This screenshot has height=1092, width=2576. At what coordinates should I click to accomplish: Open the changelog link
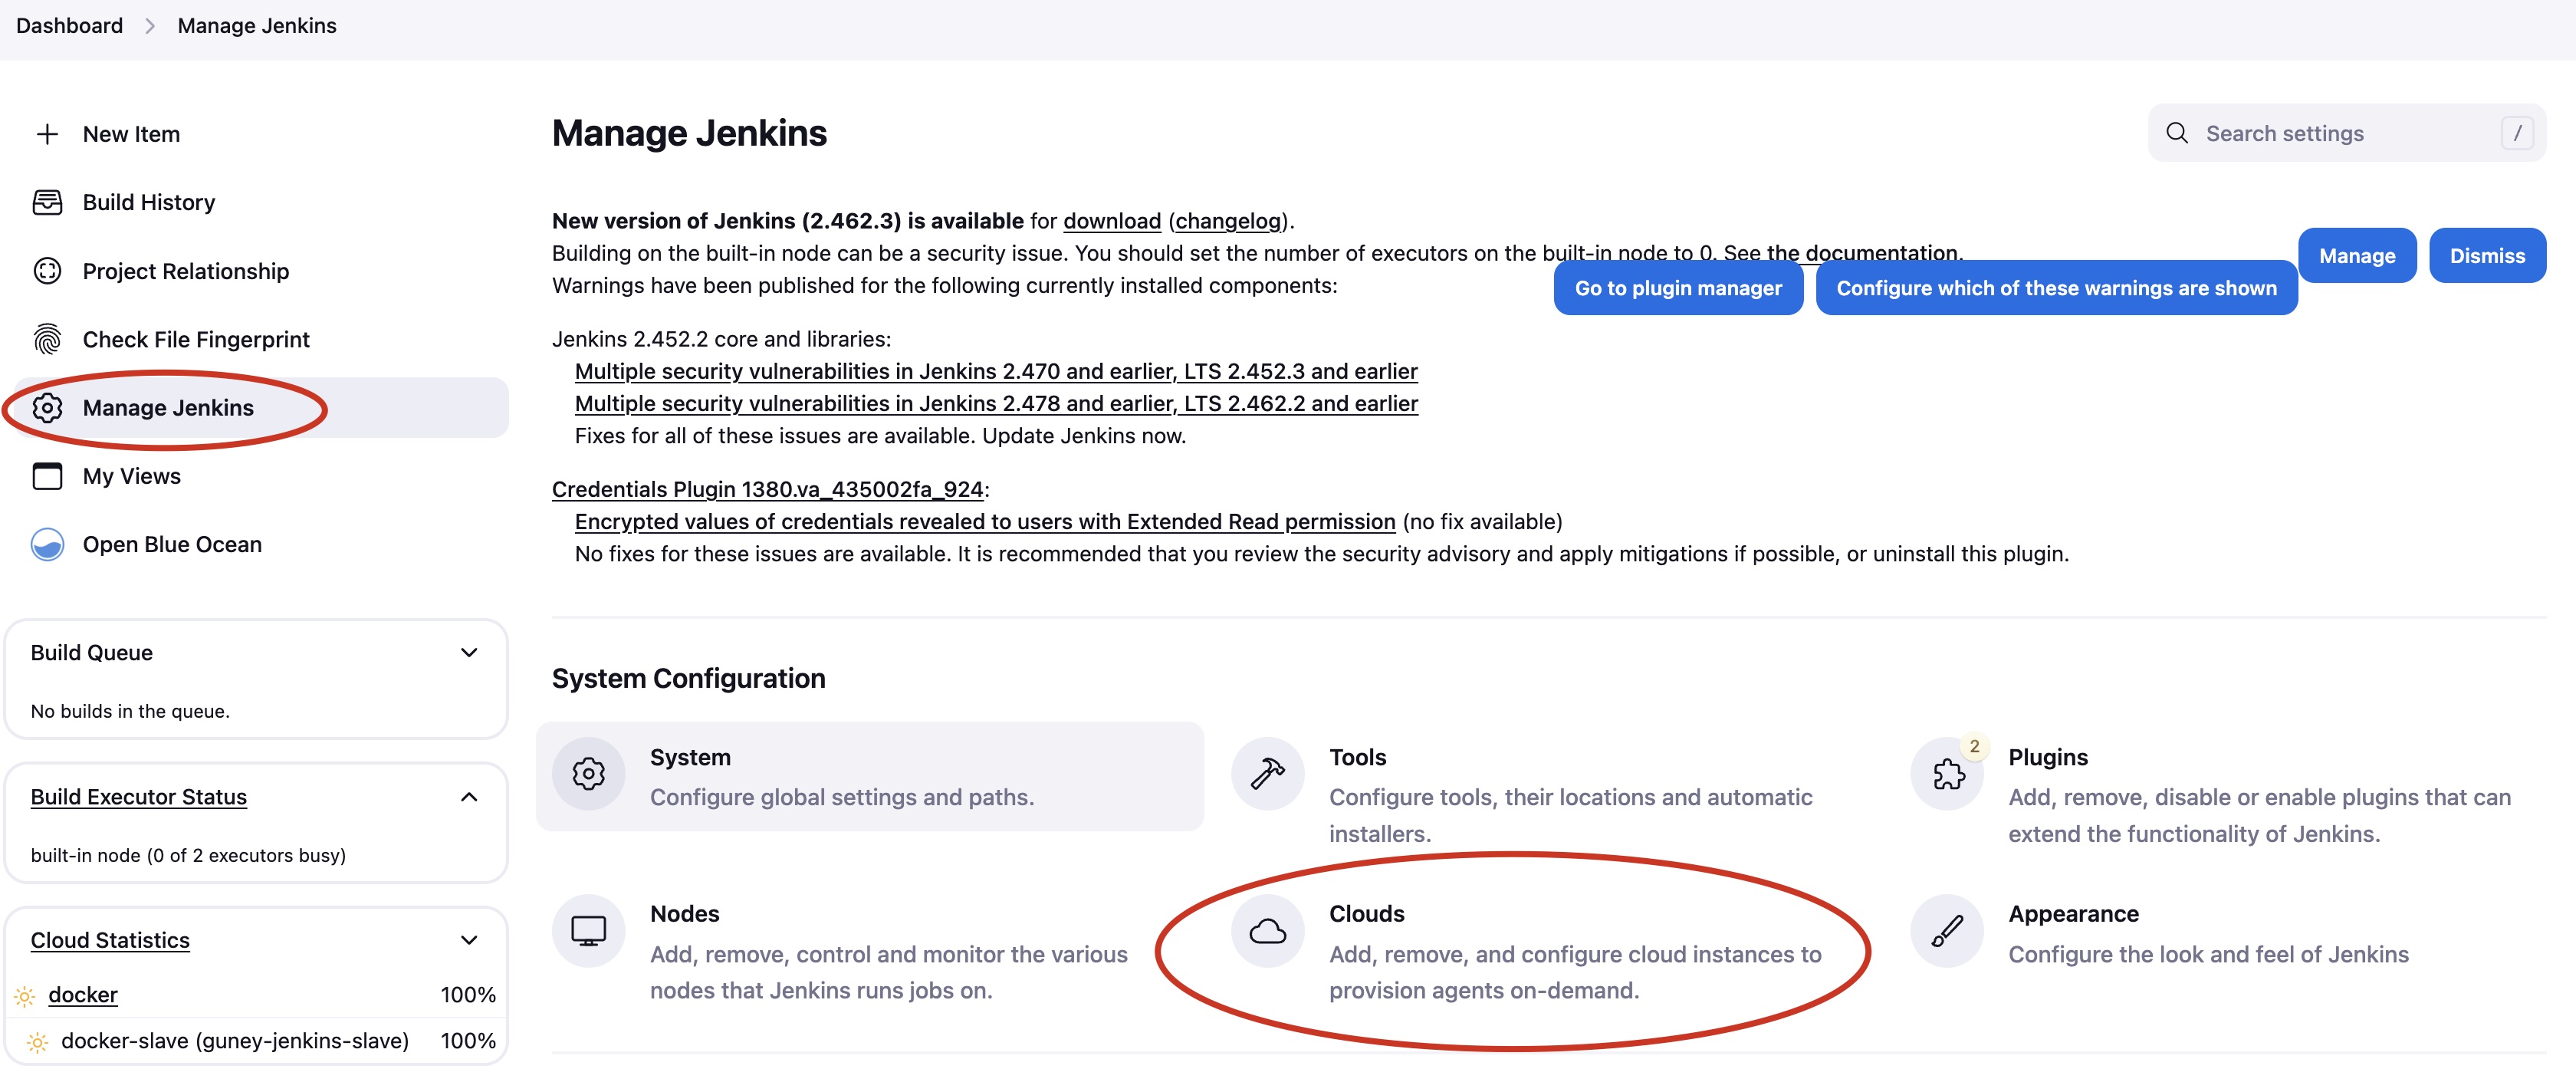tap(1229, 220)
